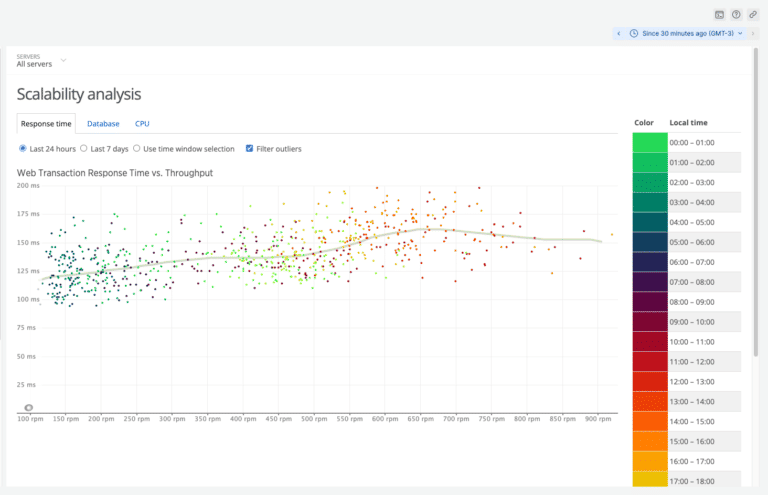Open the 'Since 30 minutes ago' time picker
This screenshot has height=495, width=768.
point(686,33)
